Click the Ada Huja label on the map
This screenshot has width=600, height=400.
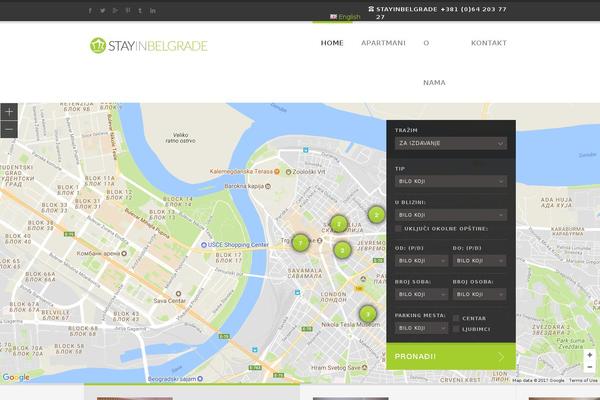pyautogui.click(x=556, y=202)
